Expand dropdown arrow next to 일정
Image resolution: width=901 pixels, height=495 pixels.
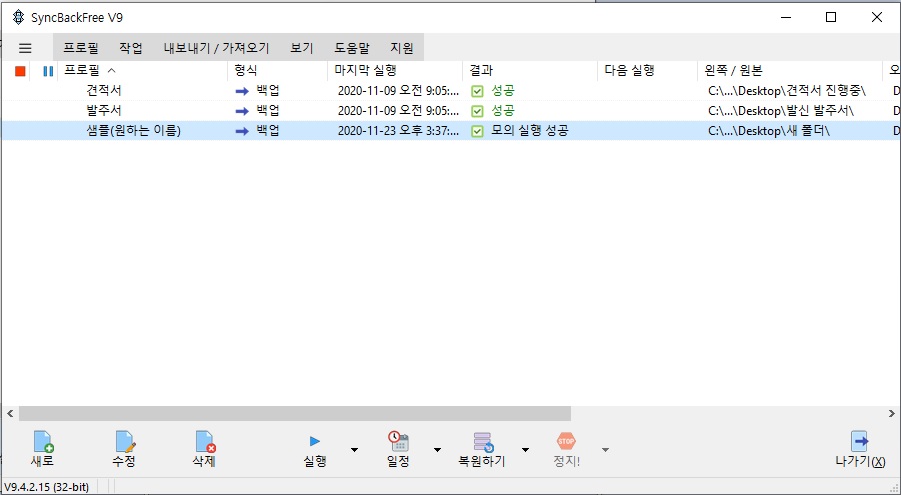click(x=437, y=450)
